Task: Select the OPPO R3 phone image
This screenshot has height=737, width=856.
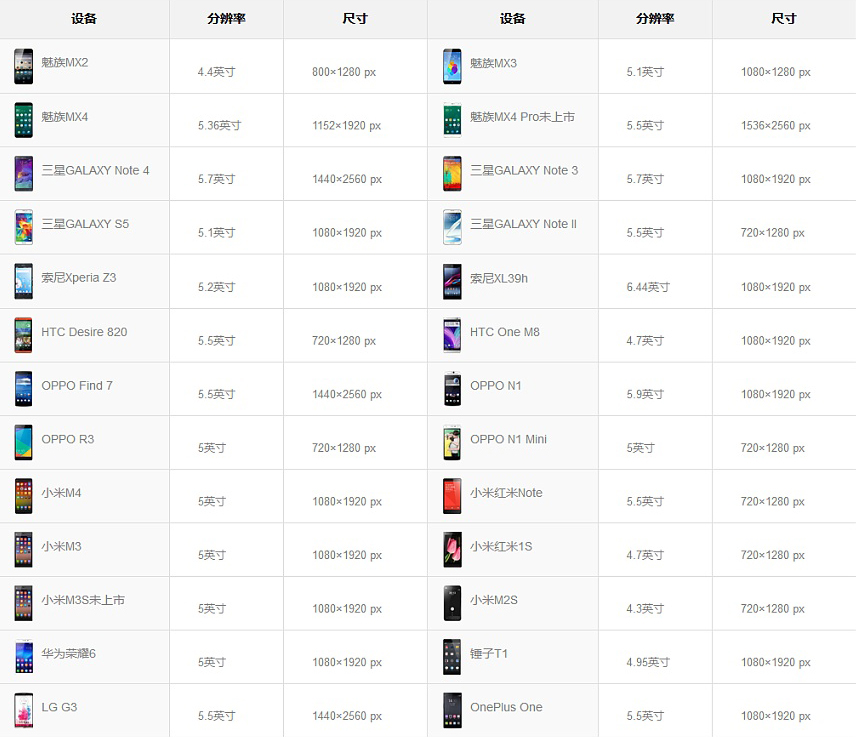Action: coord(23,442)
